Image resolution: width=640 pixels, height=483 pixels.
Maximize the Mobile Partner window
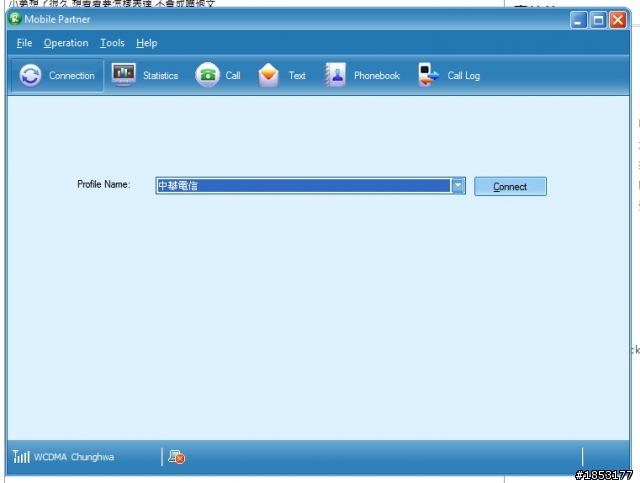598,20
